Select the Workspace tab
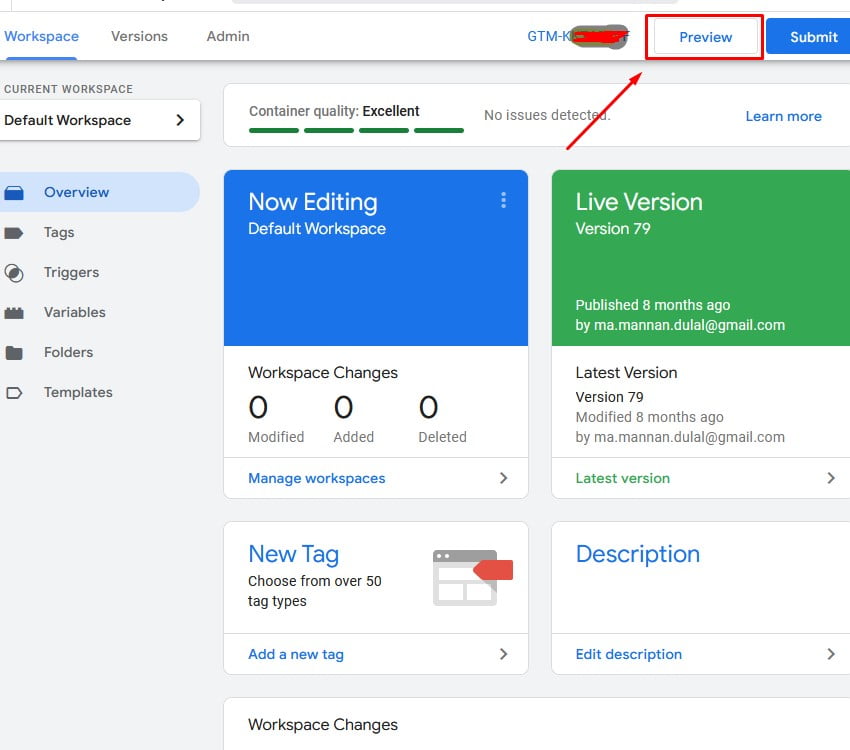The width and height of the screenshot is (850, 750). 41,36
